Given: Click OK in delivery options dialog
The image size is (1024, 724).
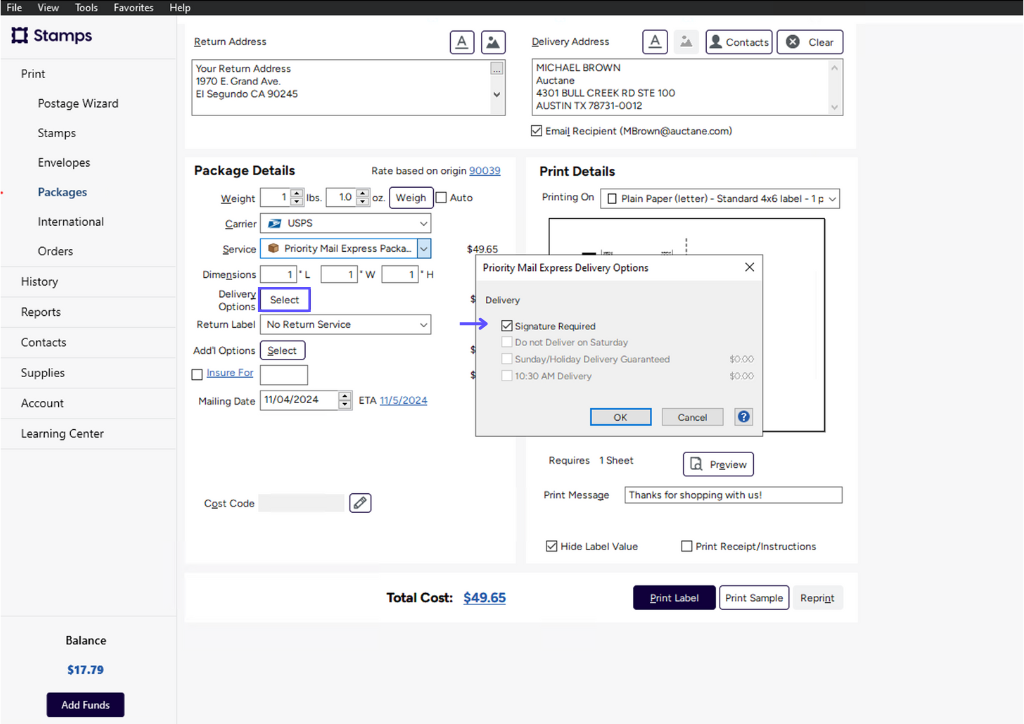Looking at the screenshot, I should [x=620, y=417].
